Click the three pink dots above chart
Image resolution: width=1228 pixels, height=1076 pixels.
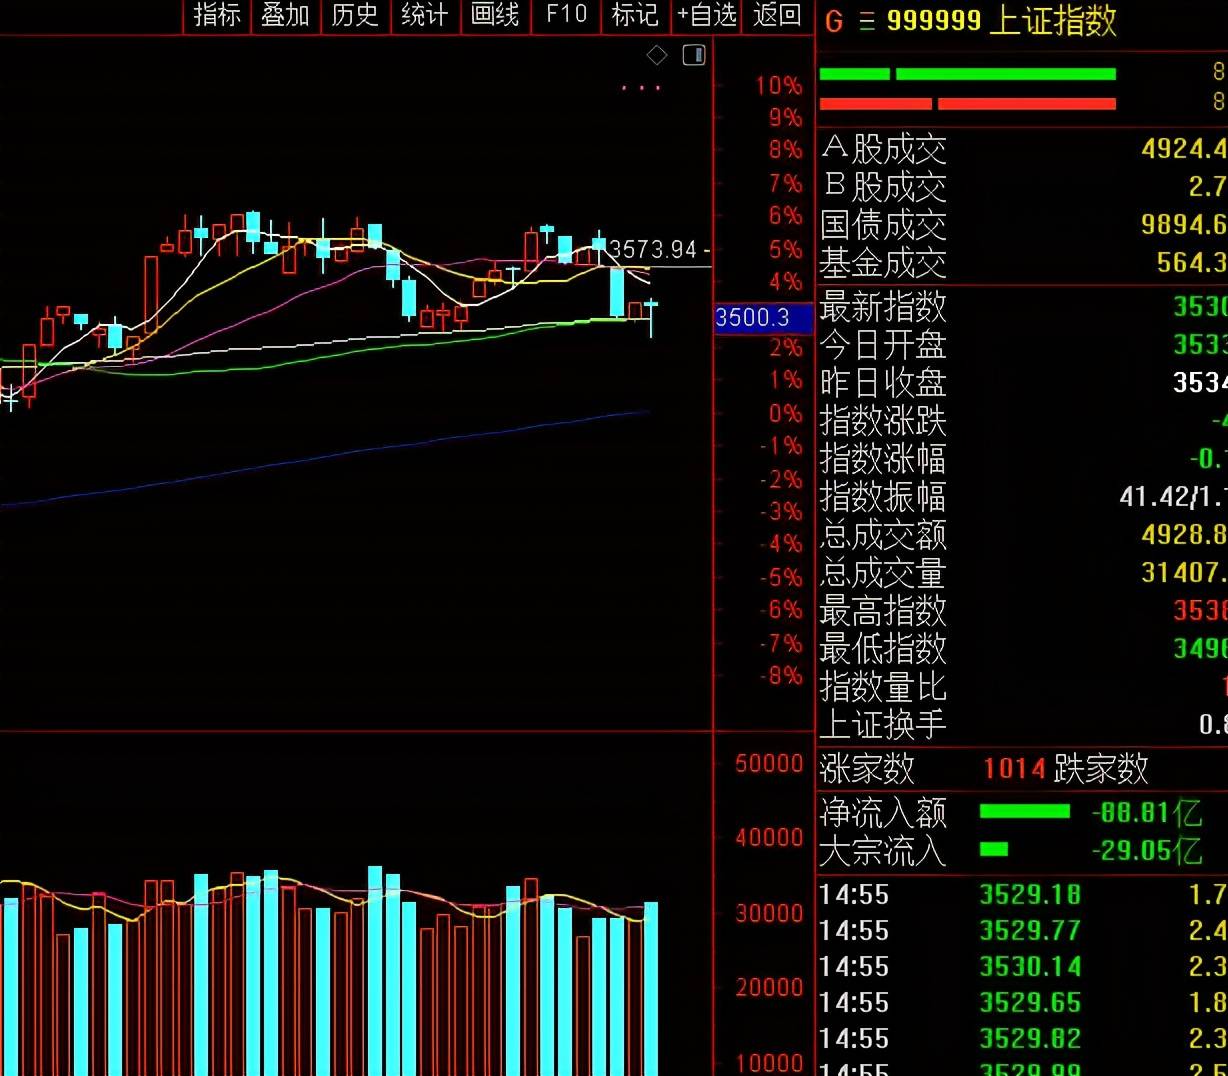tap(640, 88)
